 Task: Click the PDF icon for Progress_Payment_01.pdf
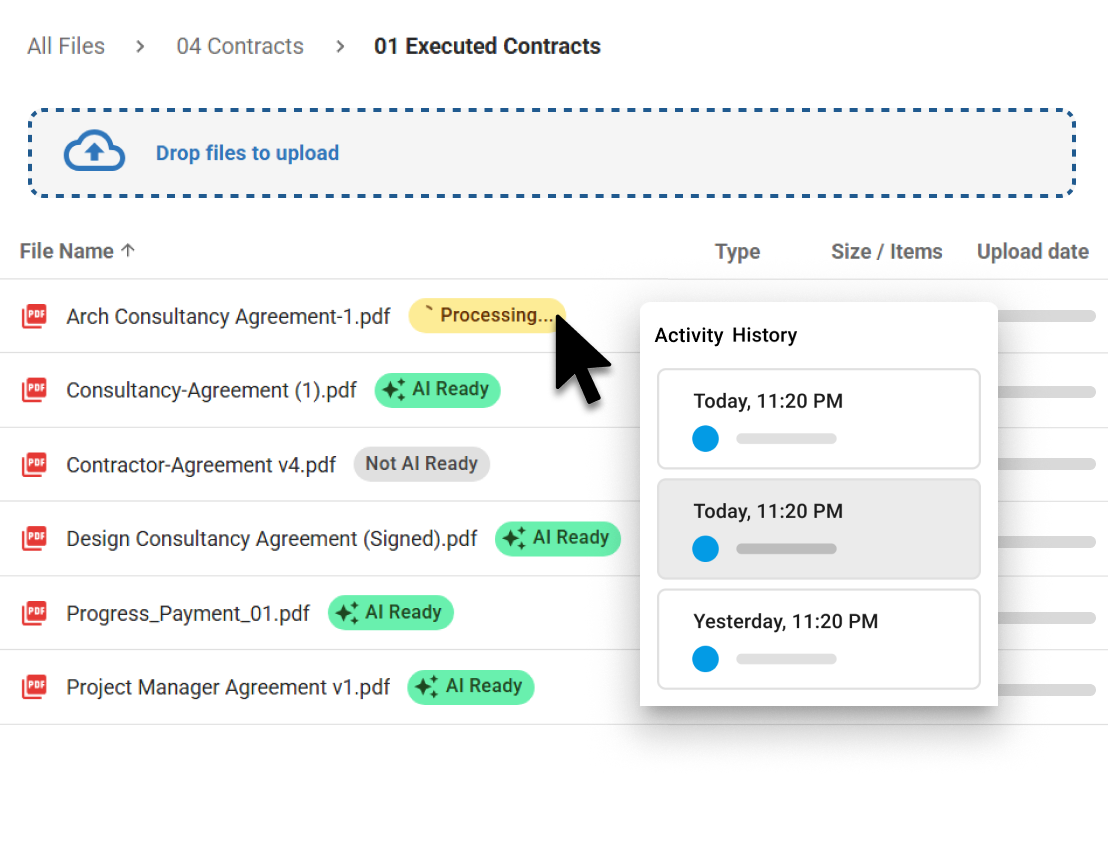[35, 612]
